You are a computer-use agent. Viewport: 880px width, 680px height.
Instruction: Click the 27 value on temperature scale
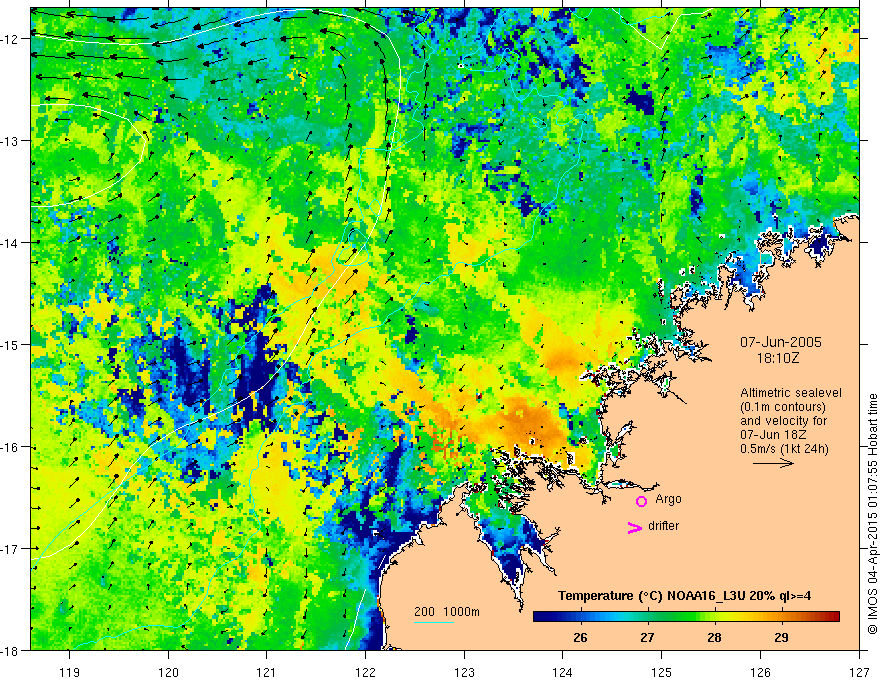[x=647, y=637]
